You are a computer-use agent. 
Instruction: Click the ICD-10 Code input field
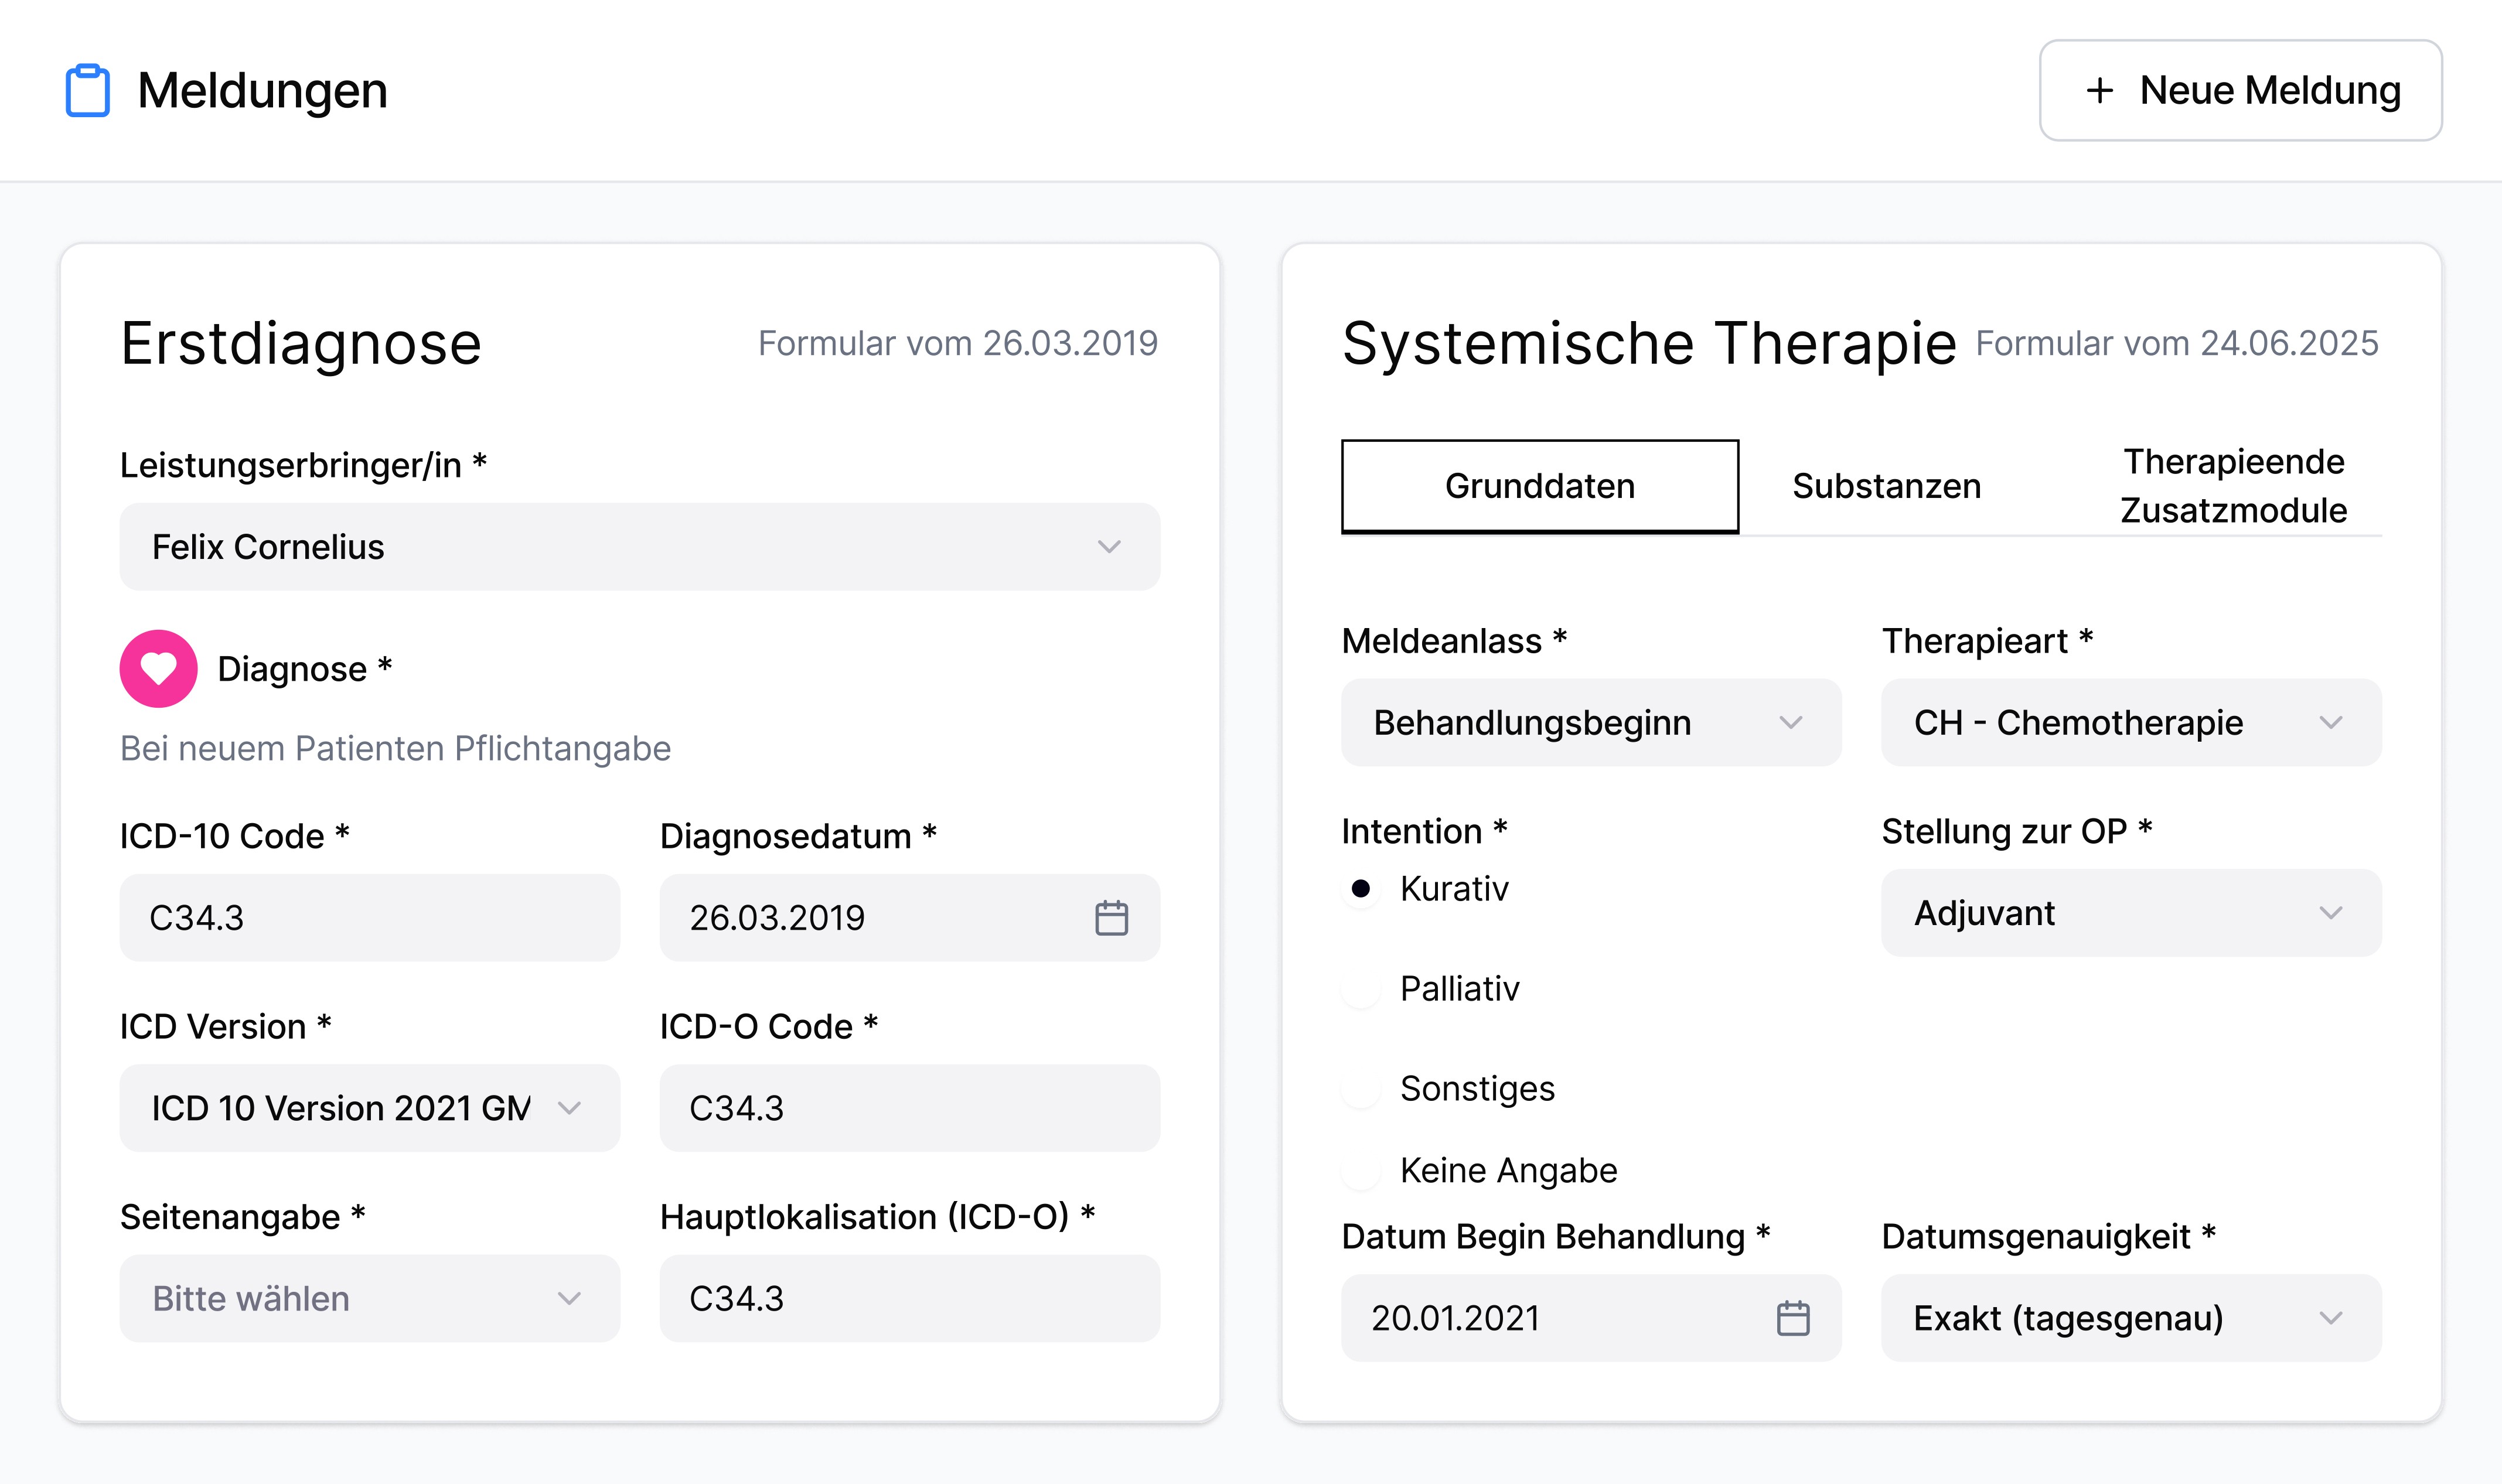[x=369, y=917]
